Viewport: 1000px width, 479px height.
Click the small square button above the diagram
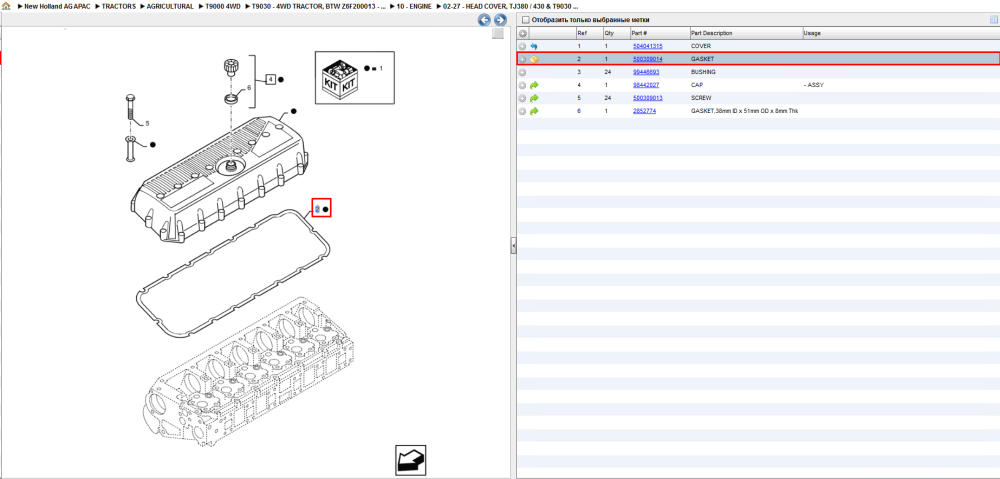499,34
